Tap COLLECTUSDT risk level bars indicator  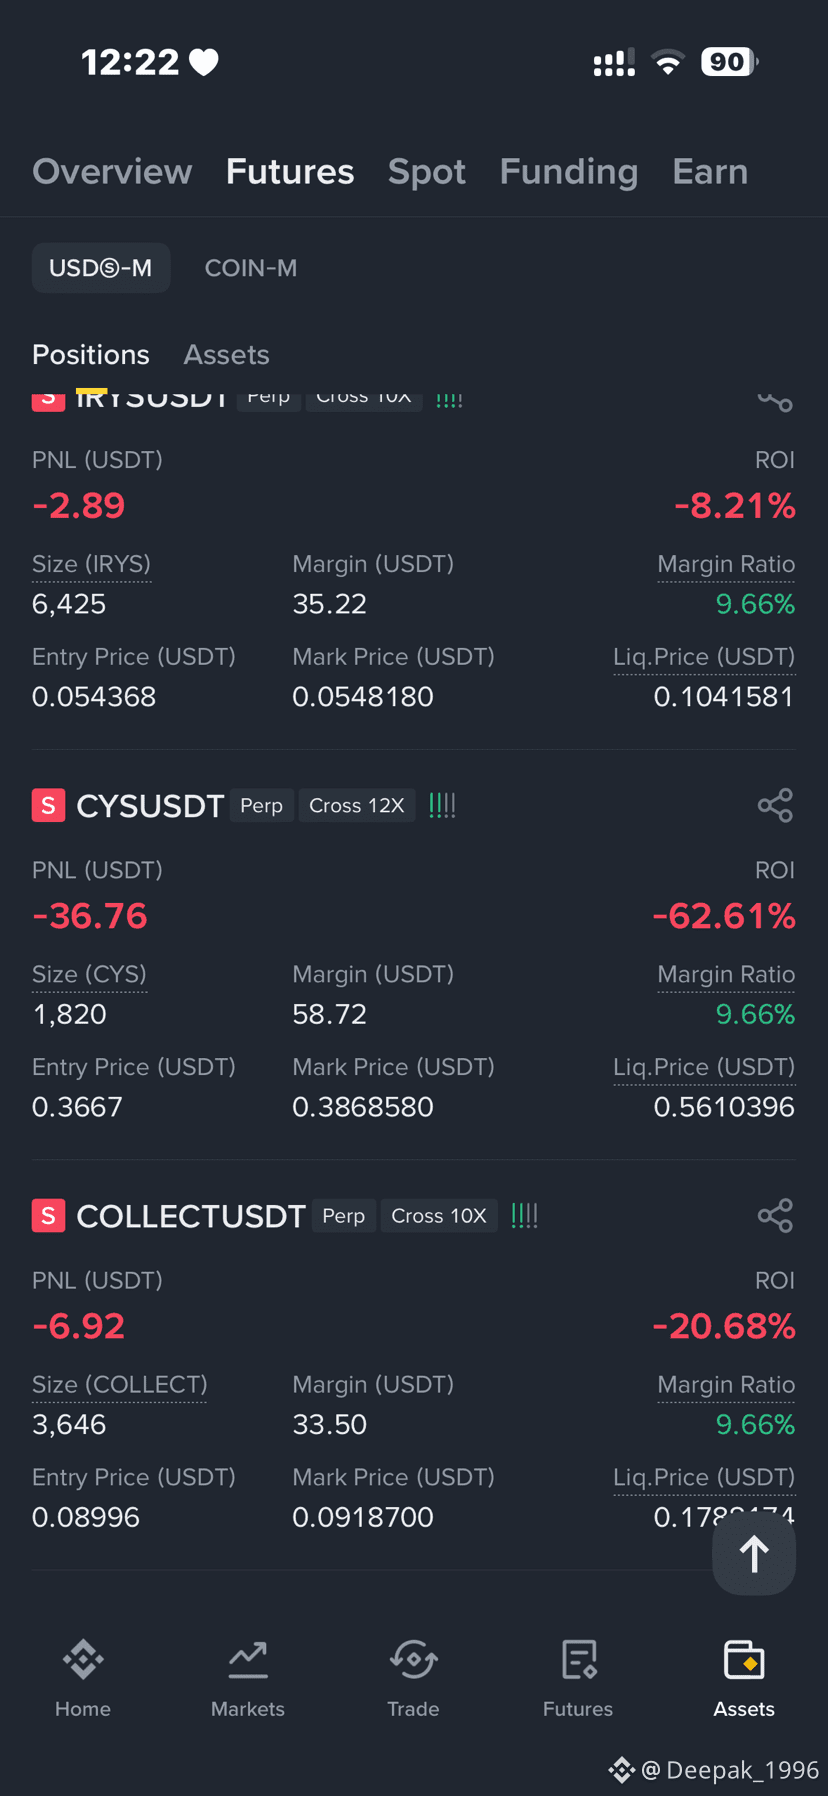pyautogui.click(x=524, y=1215)
